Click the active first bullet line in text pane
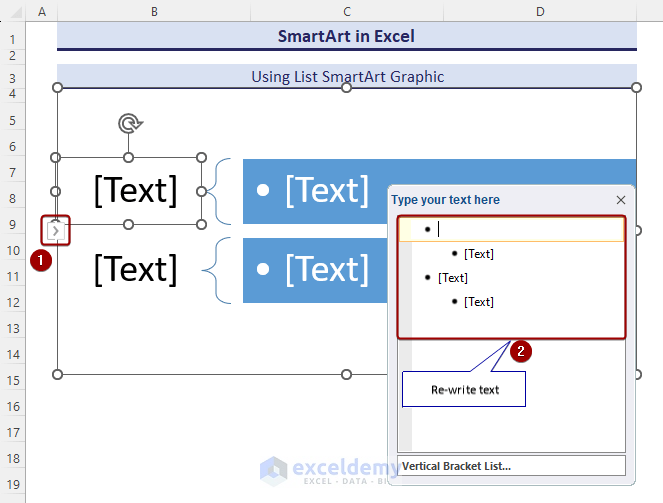Viewport: 663px width, 503px height. click(x=512, y=230)
